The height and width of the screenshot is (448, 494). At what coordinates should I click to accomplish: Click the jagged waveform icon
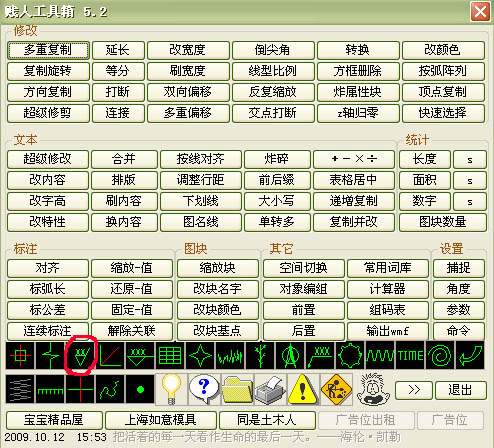pos(230,355)
